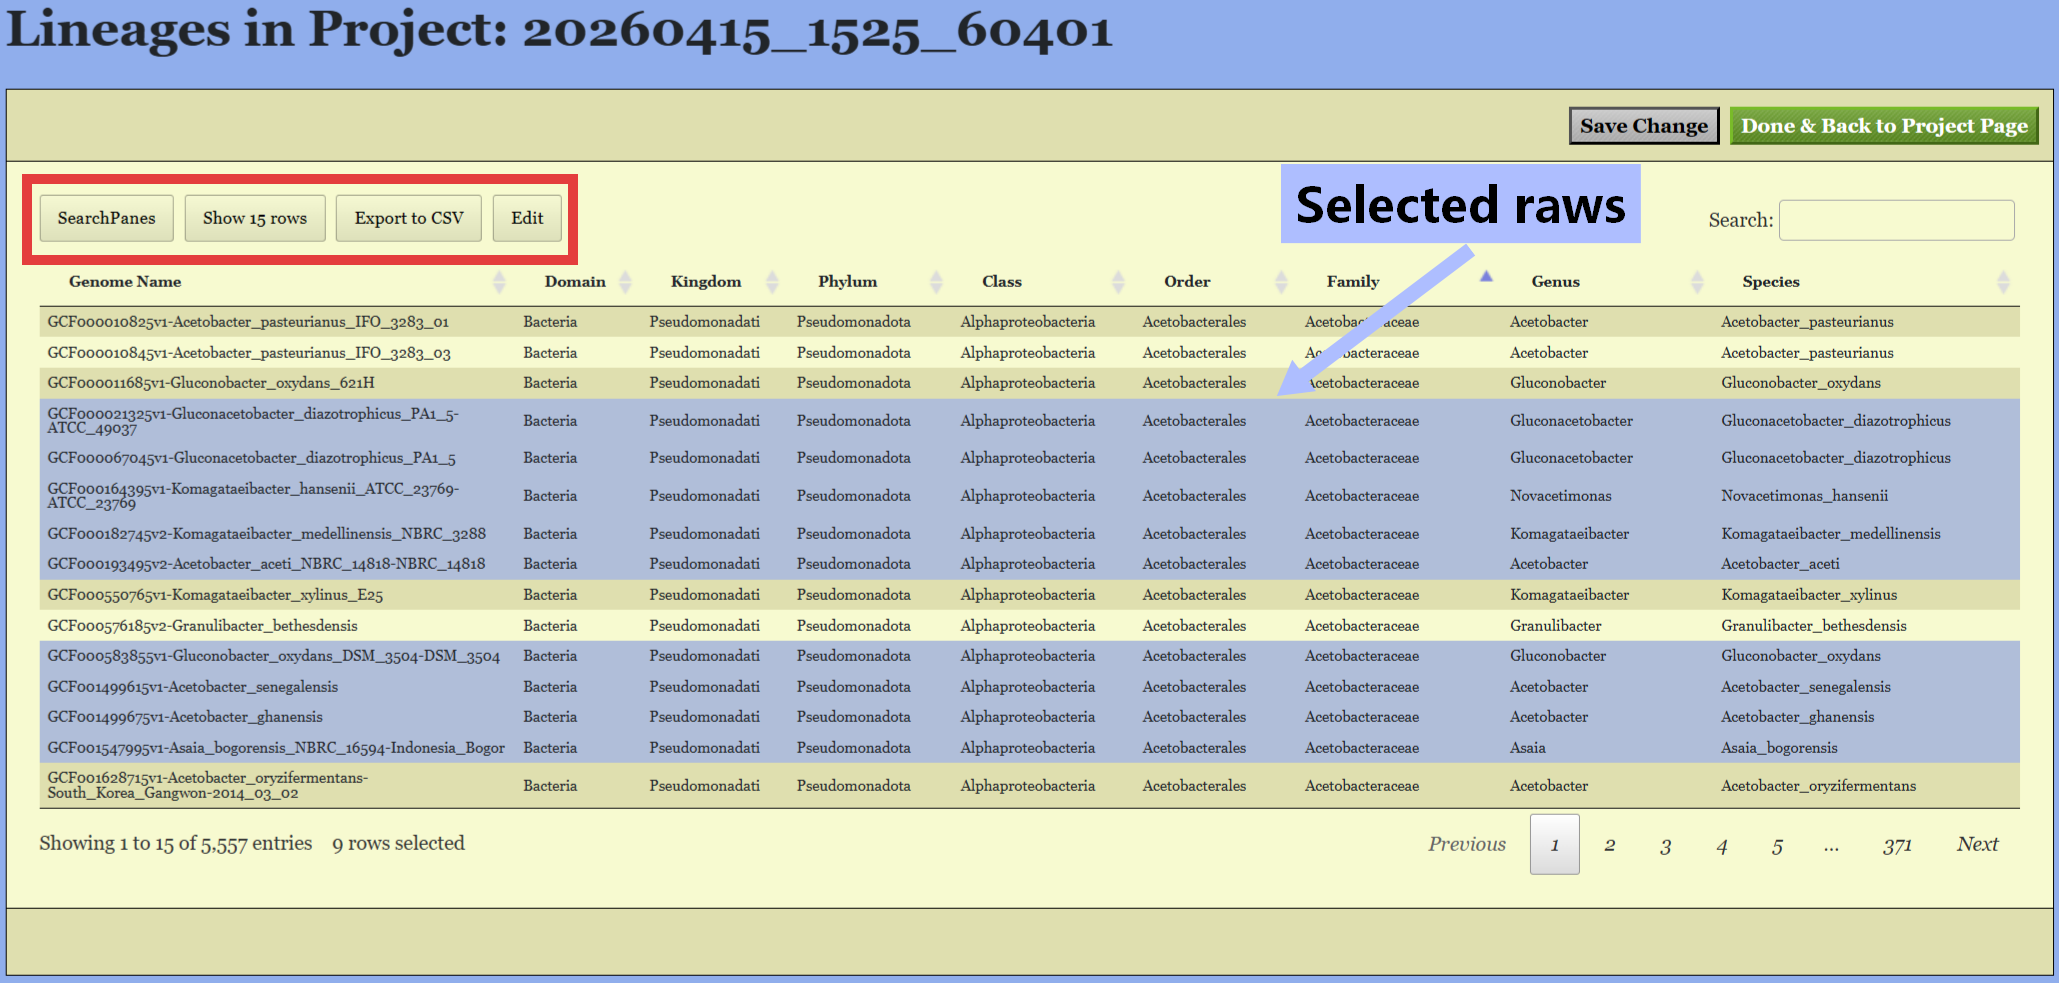Click the Order column sort arrows
This screenshot has width=2059, height=983.
[x=1281, y=282]
